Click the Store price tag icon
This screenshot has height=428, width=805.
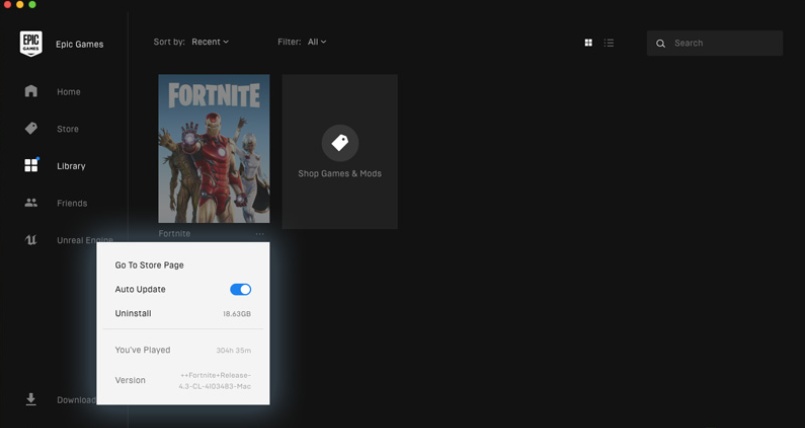click(31, 128)
